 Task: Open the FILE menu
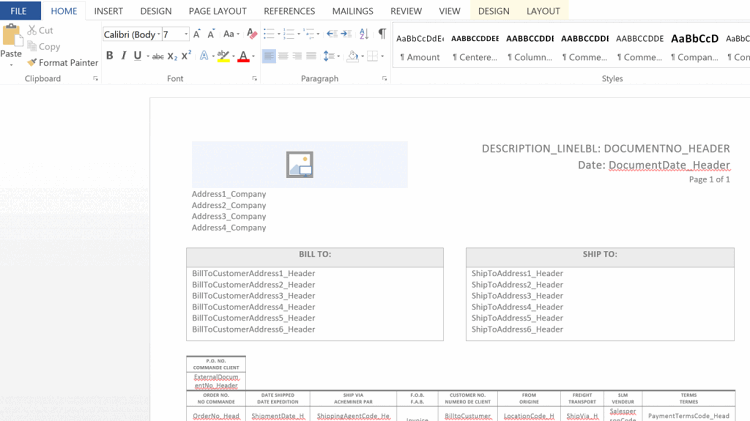tap(18, 11)
